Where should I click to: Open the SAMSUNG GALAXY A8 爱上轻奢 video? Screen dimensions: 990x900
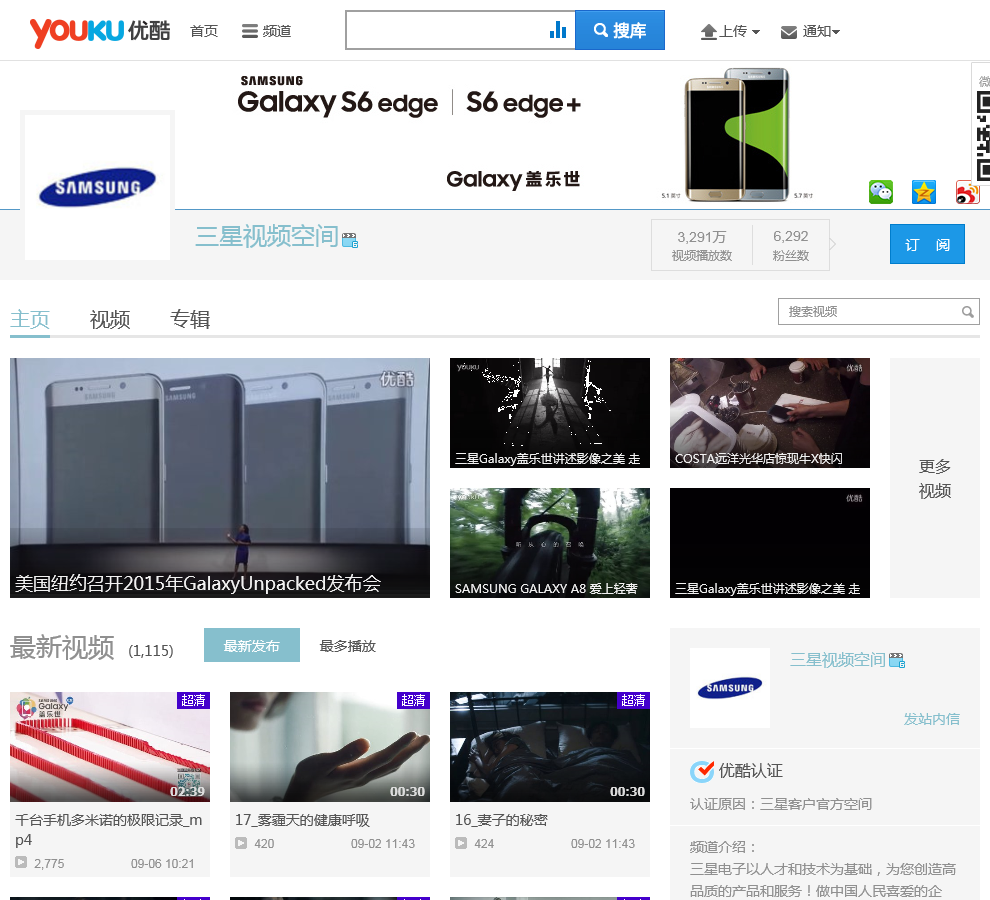pyautogui.click(x=549, y=543)
